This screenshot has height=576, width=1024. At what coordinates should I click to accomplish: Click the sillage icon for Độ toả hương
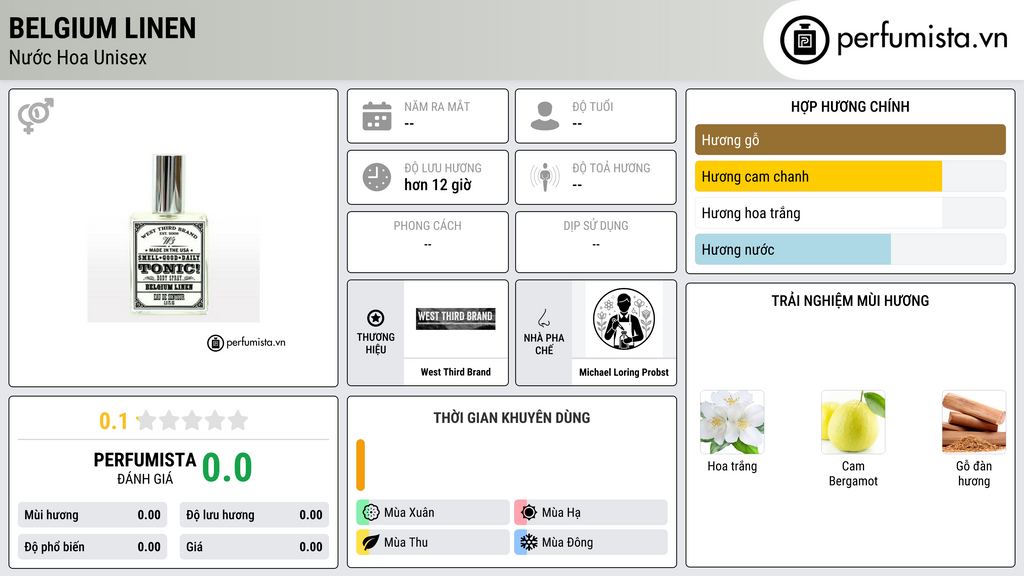[x=545, y=177]
